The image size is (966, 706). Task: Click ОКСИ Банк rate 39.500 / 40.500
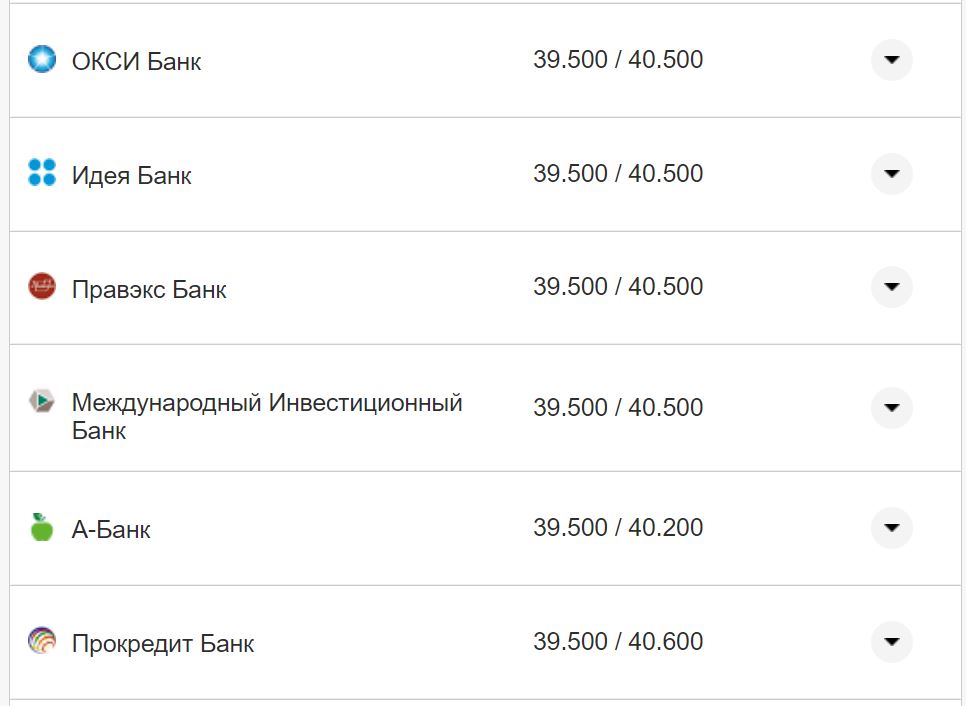[620, 59]
